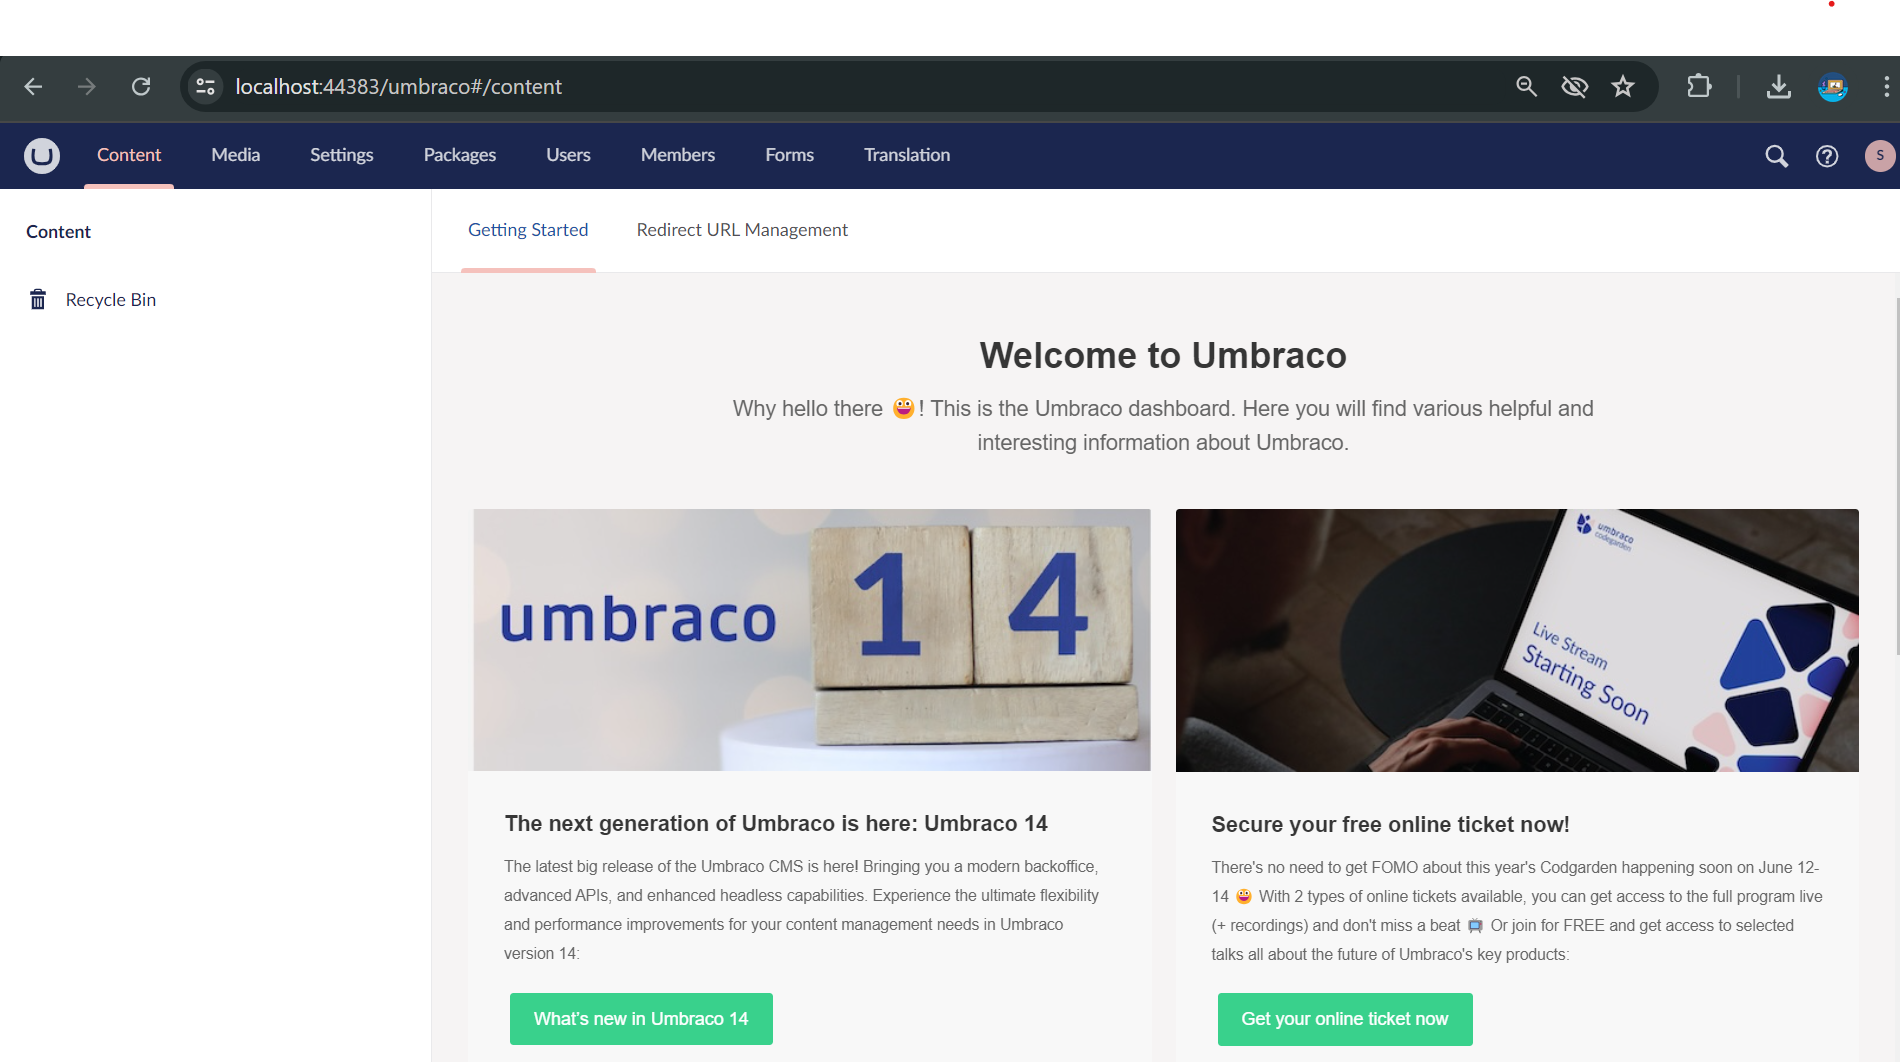Image resolution: width=1900 pixels, height=1062 pixels.
Task: Open the Umbraco help question mark
Action: click(1827, 156)
